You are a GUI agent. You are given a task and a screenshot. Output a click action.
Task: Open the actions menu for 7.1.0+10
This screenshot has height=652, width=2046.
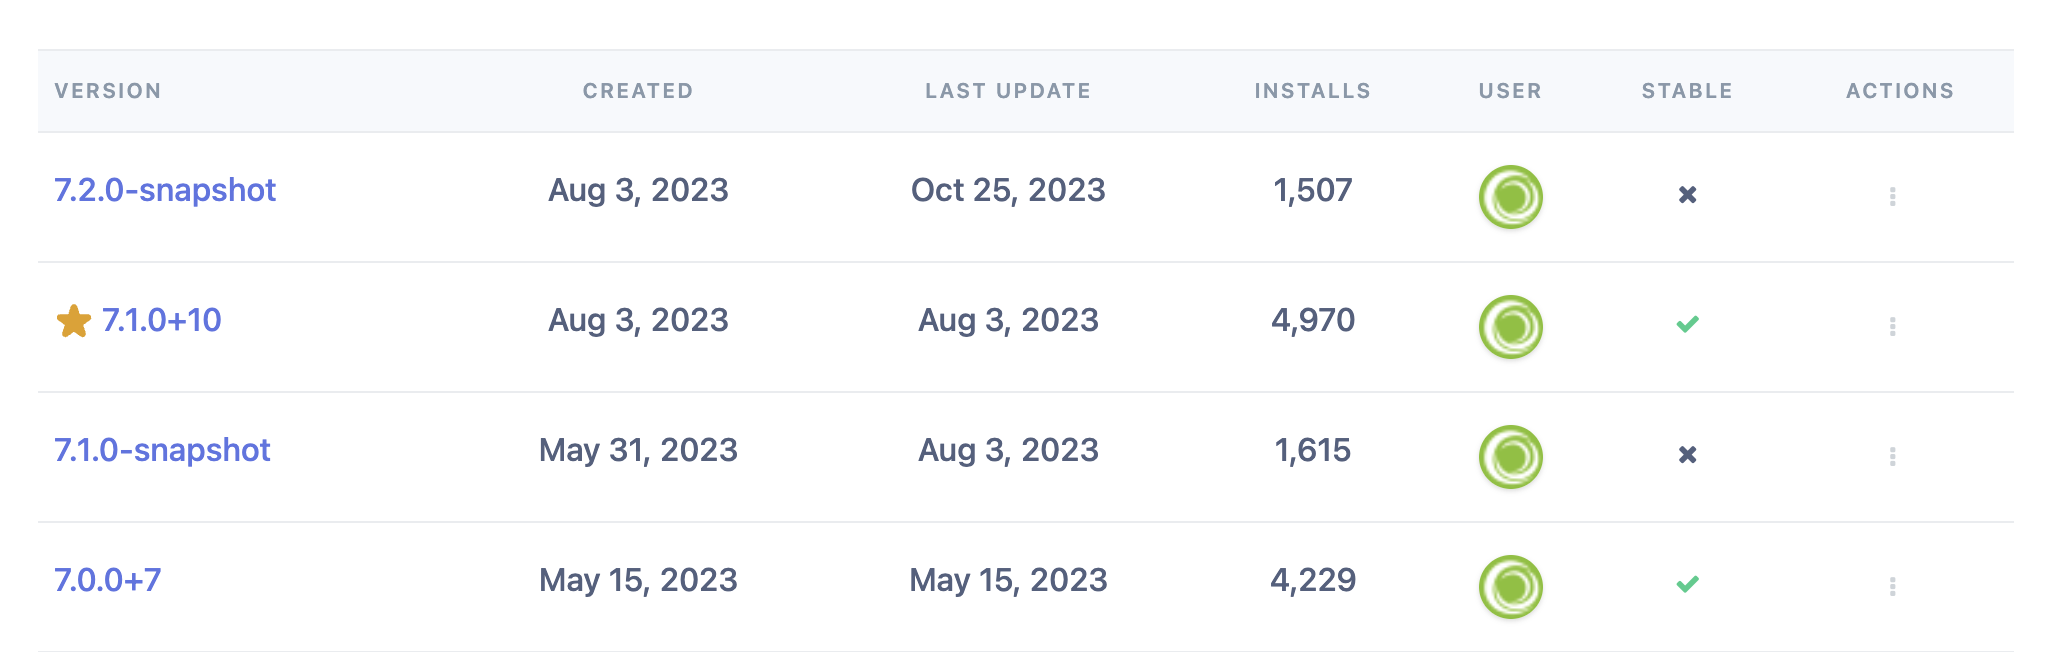click(1892, 327)
